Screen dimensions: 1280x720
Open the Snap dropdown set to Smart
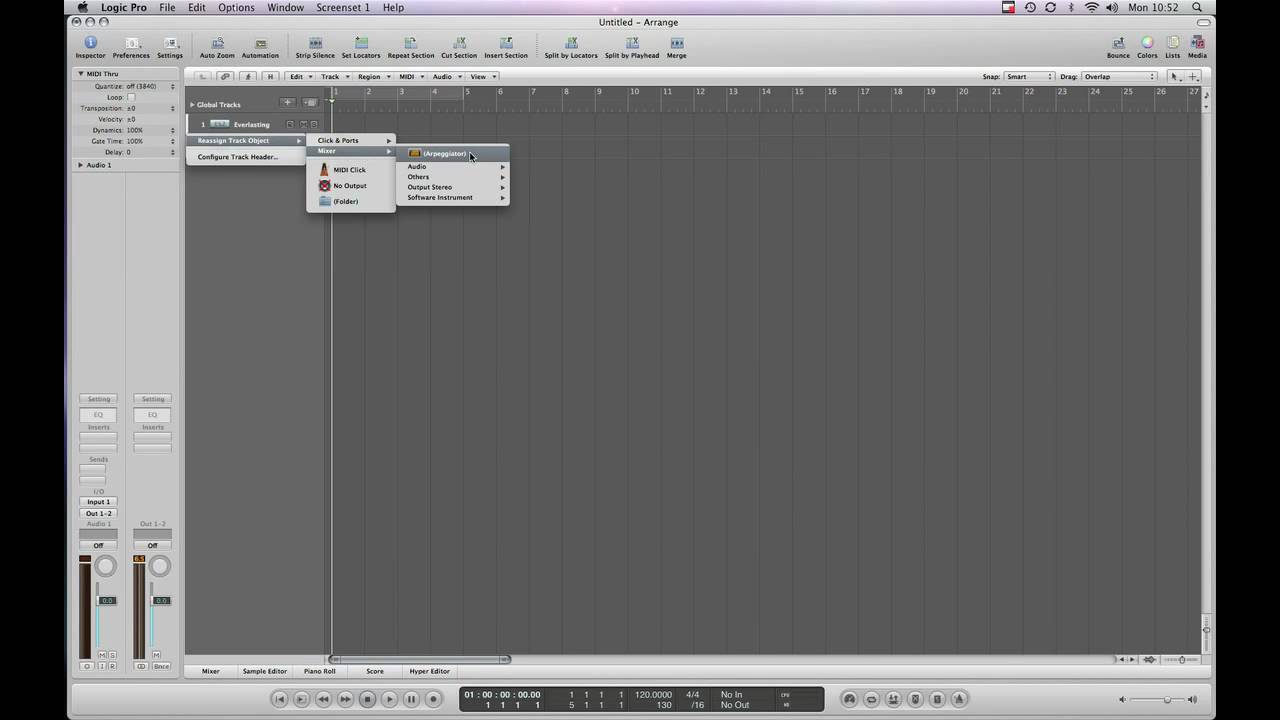(1030, 76)
